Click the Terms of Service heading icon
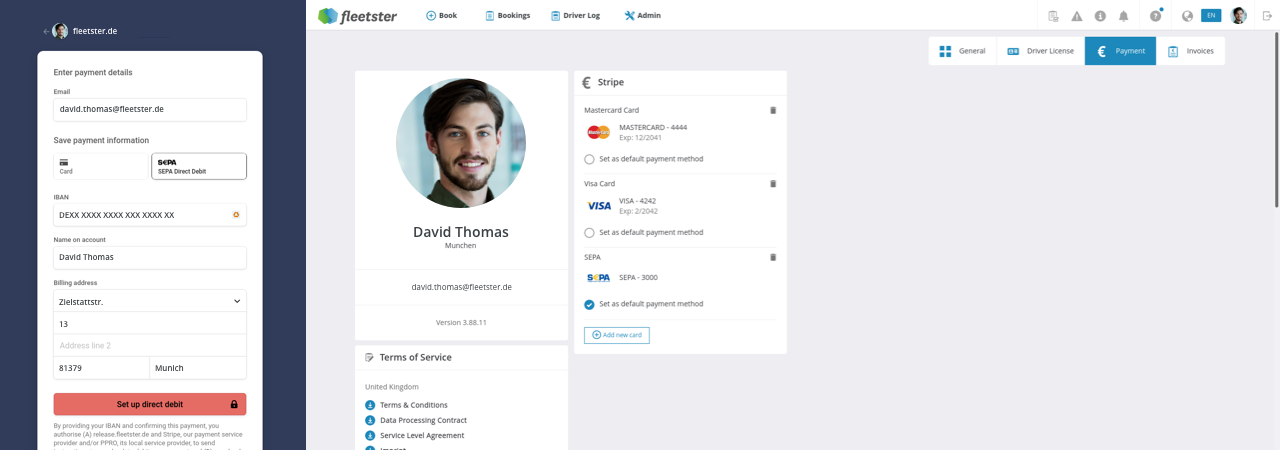Viewport: 1280px width, 450px height. pyautogui.click(x=370, y=357)
